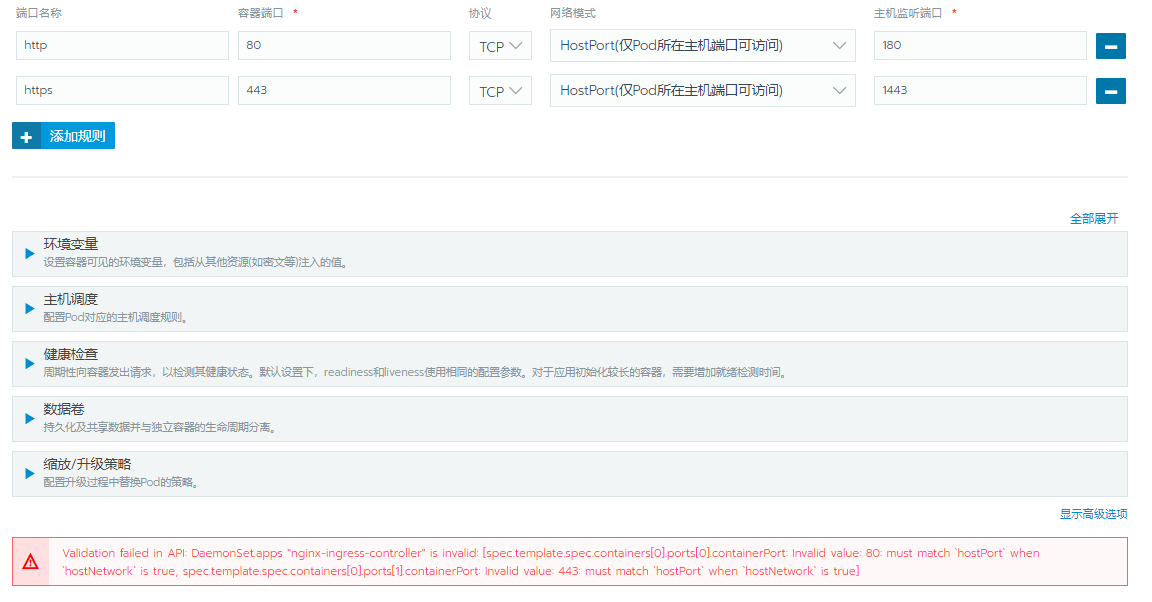Screen dimensions: 1152x602
Task: Click the 主机调度 description text
Action: click(x=117, y=318)
